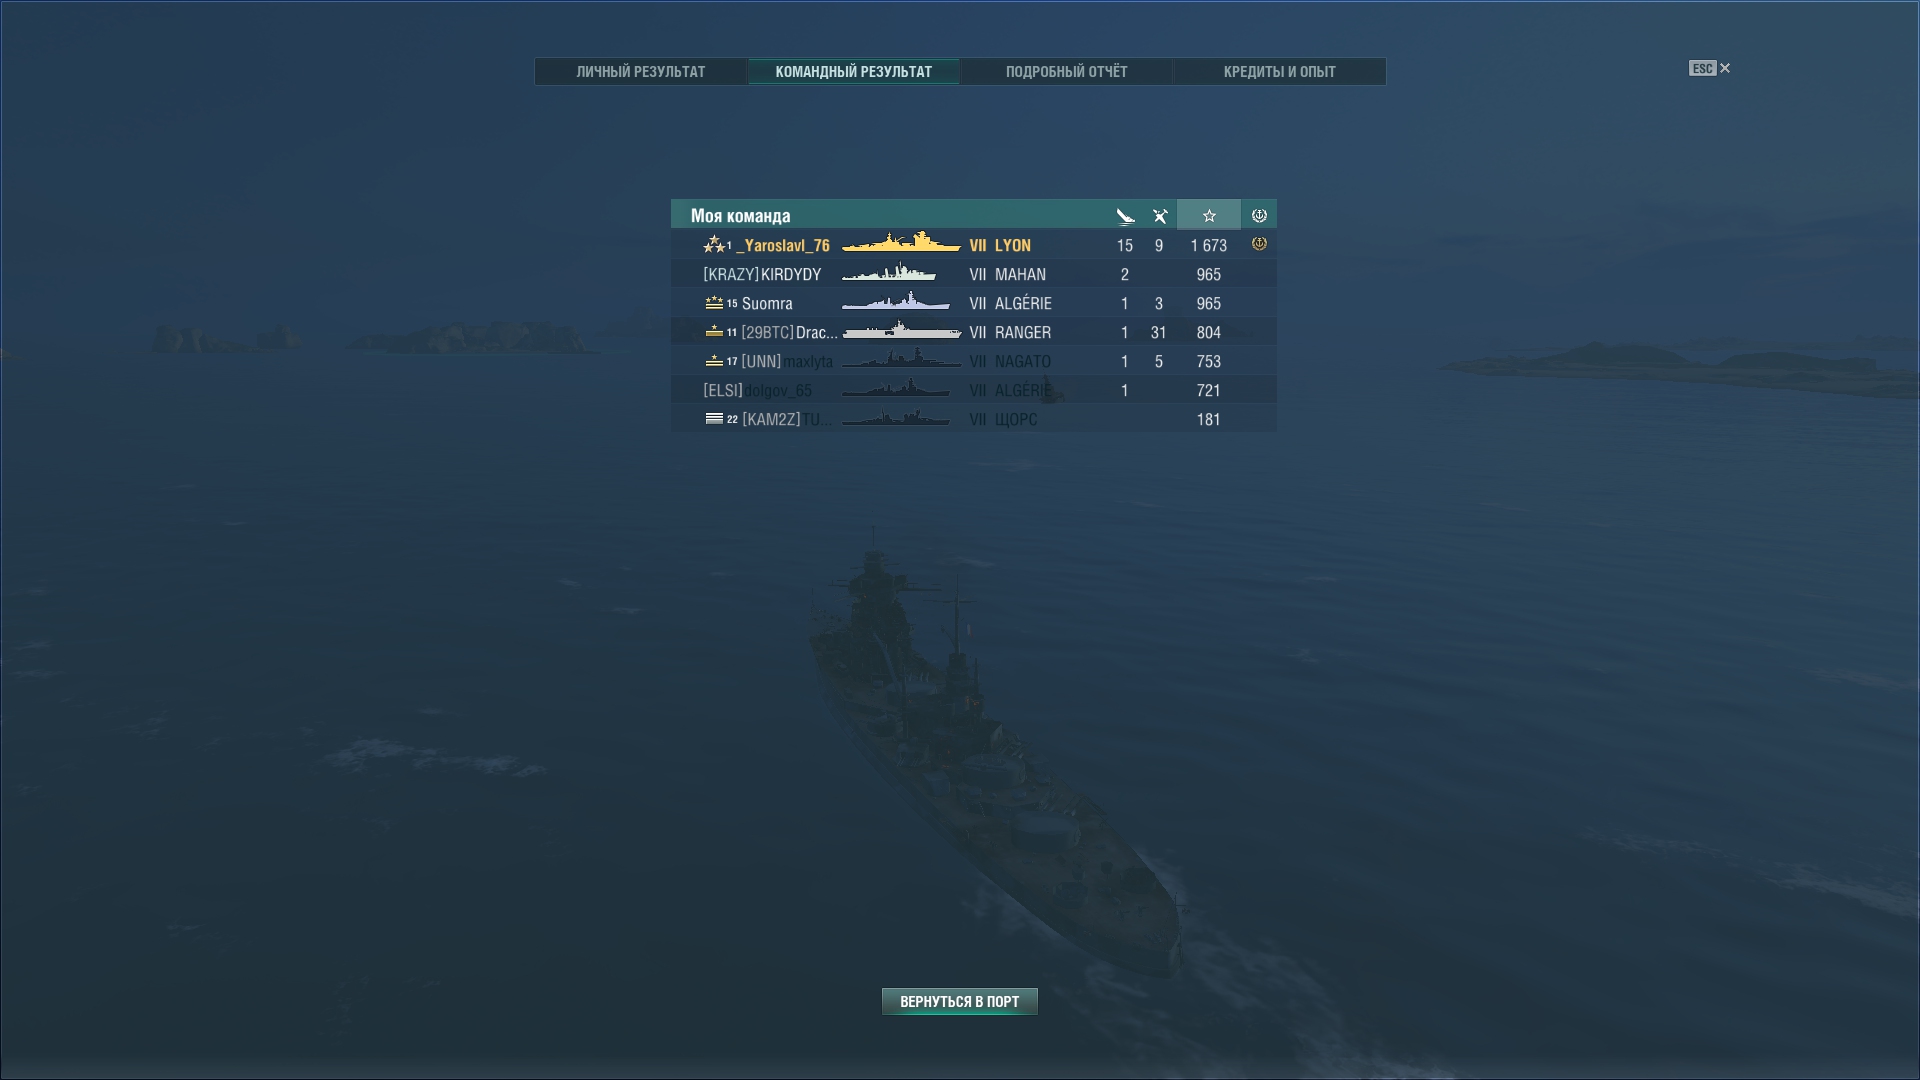
Task: Close results screen with ESC button
Action: tap(1709, 68)
